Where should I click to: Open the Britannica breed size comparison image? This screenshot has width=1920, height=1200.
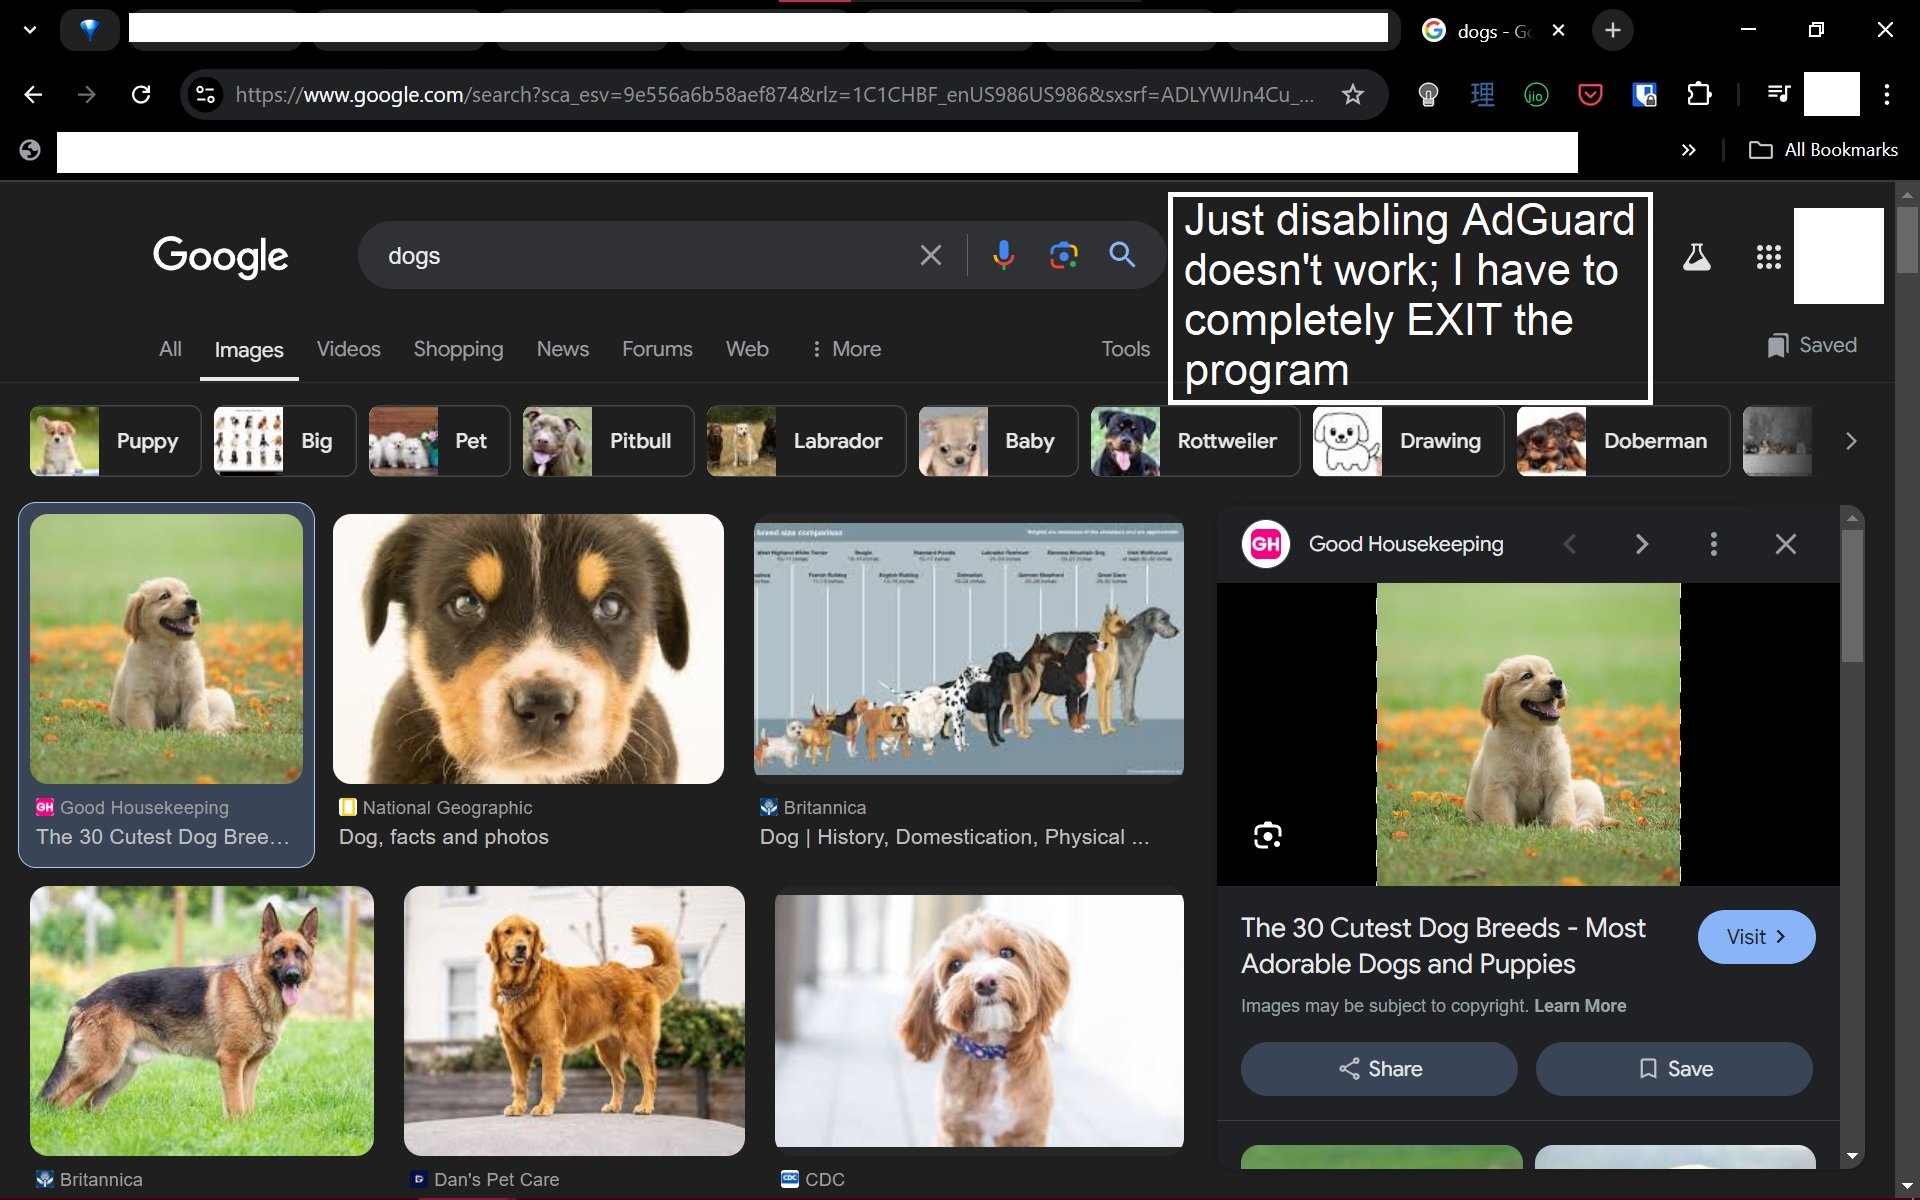pos(968,649)
